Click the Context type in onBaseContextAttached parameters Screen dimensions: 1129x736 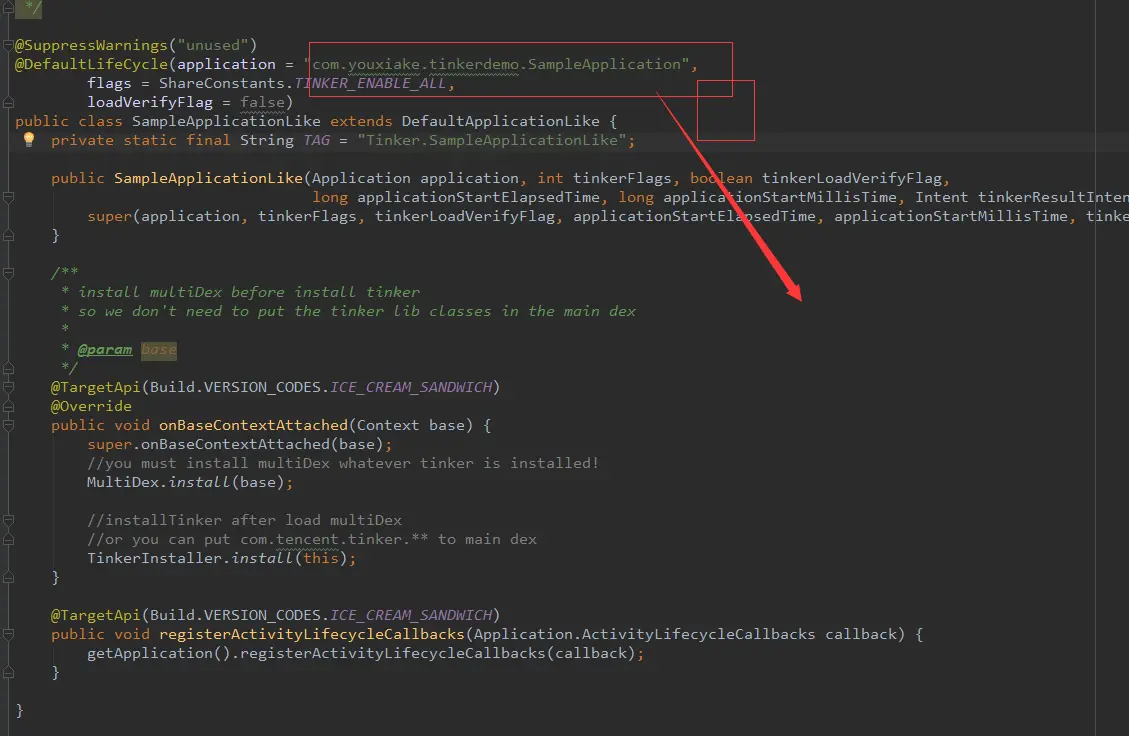point(388,426)
